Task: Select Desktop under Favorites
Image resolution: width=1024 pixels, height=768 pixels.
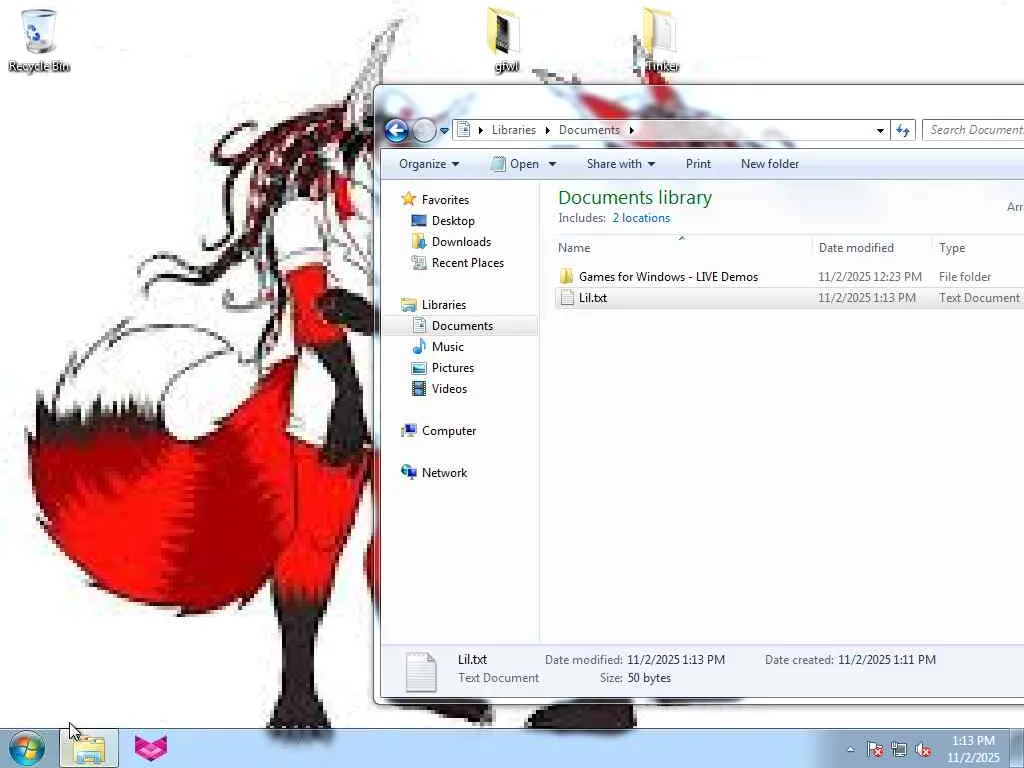Action: pos(453,221)
